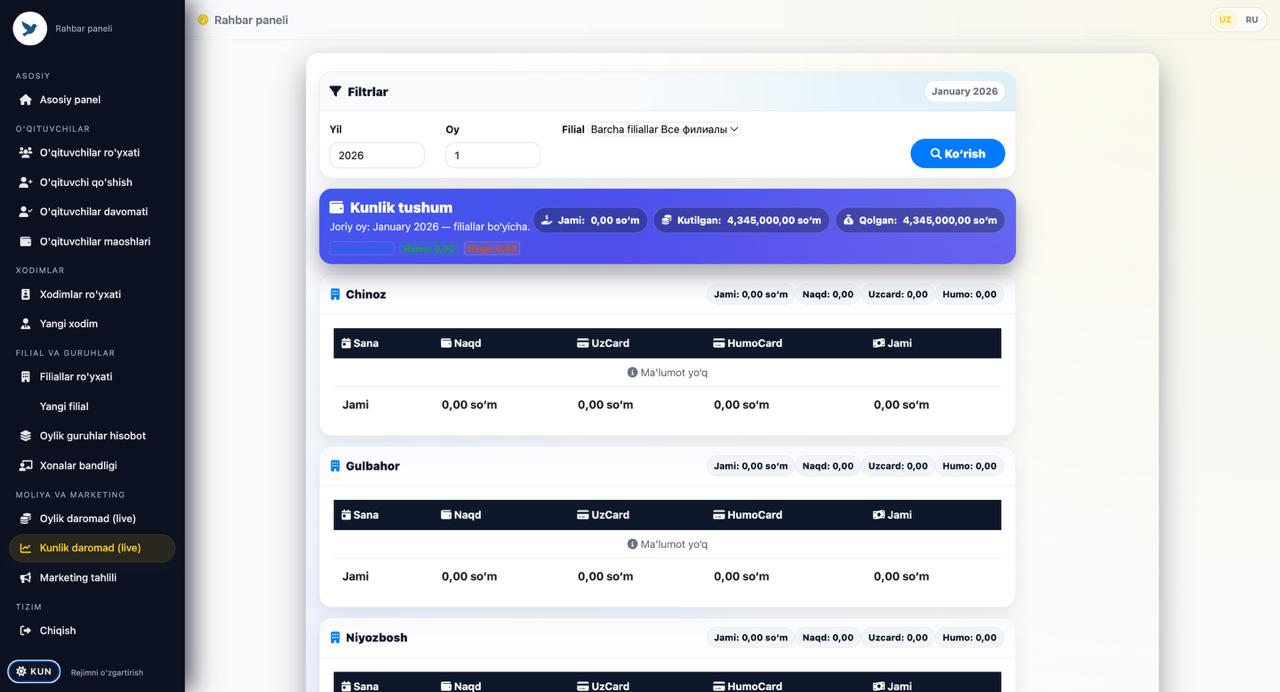Click the home icon beside Asosiy panel

[26, 100]
